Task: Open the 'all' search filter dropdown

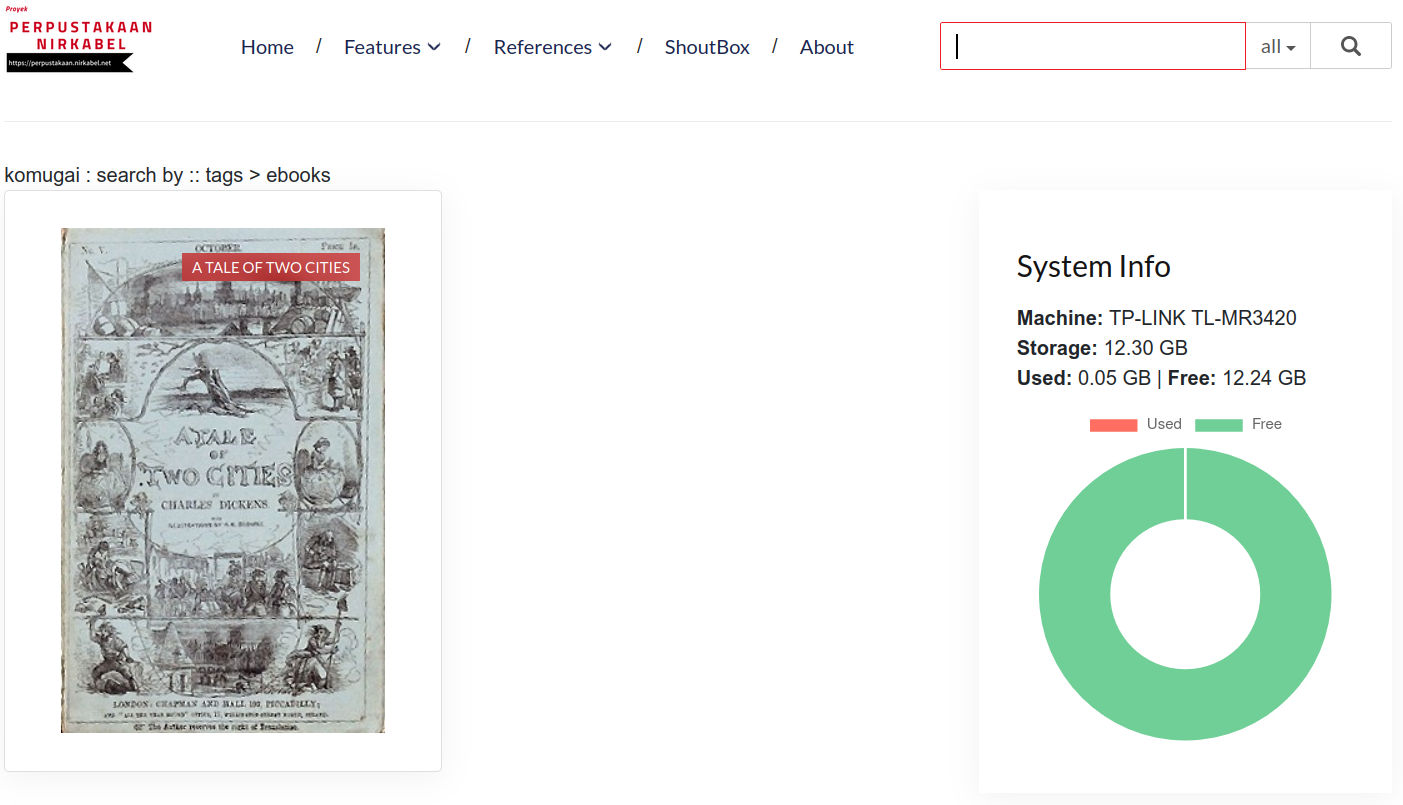Action: 1278,46
